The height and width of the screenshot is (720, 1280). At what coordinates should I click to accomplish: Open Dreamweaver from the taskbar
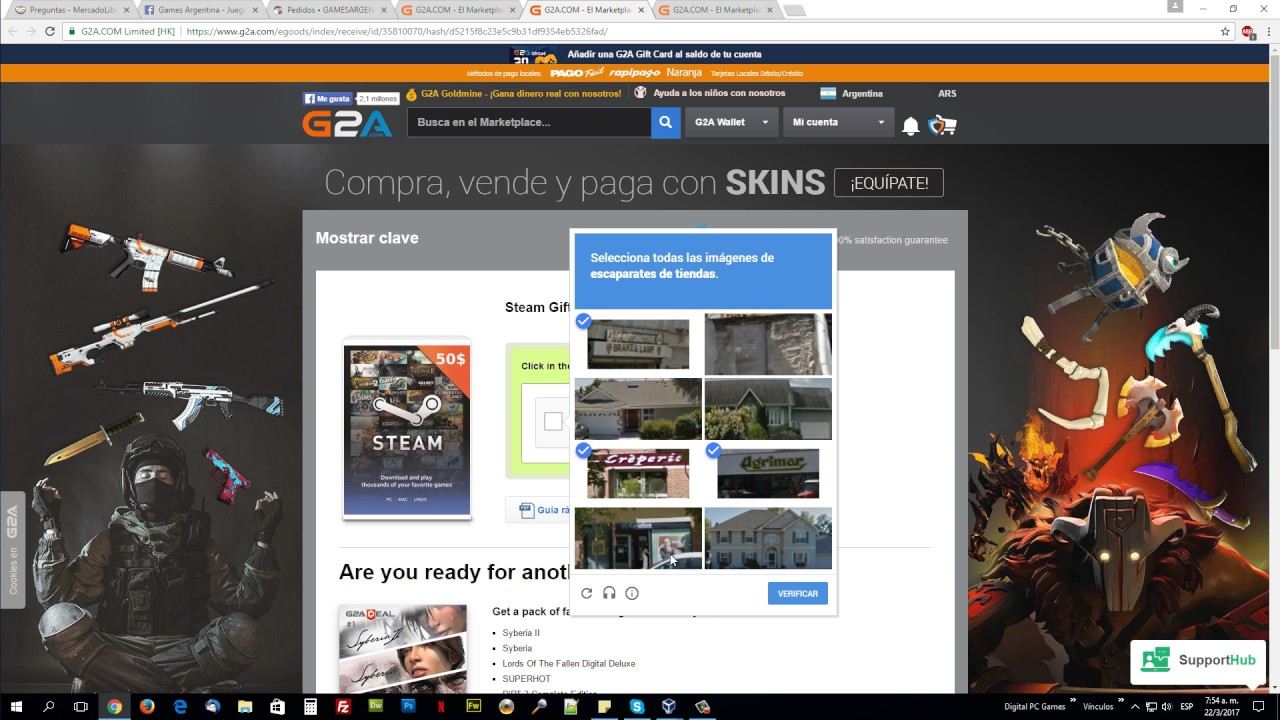[x=376, y=706]
